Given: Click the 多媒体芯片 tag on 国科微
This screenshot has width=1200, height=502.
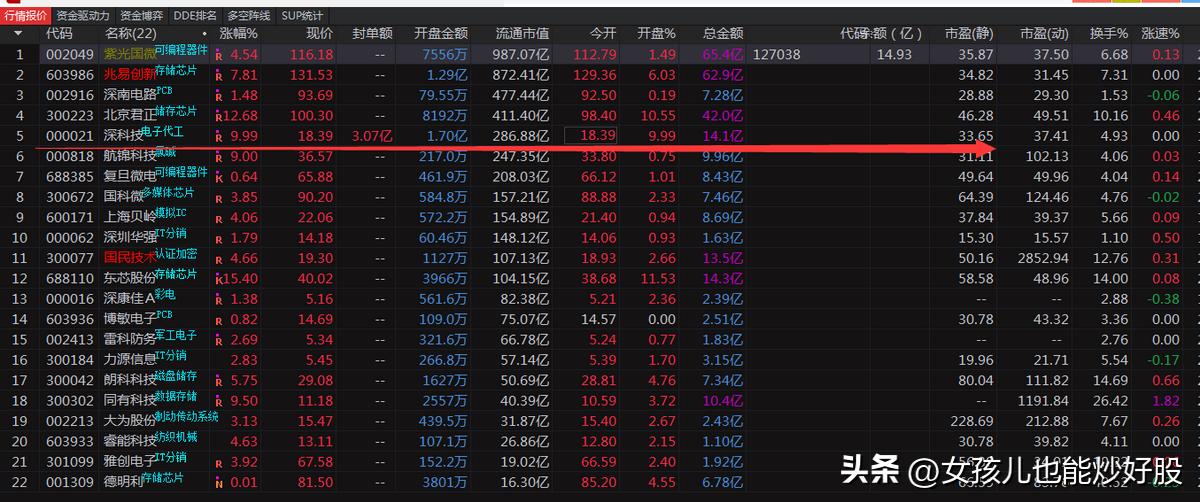Looking at the screenshot, I should [x=167, y=193].
